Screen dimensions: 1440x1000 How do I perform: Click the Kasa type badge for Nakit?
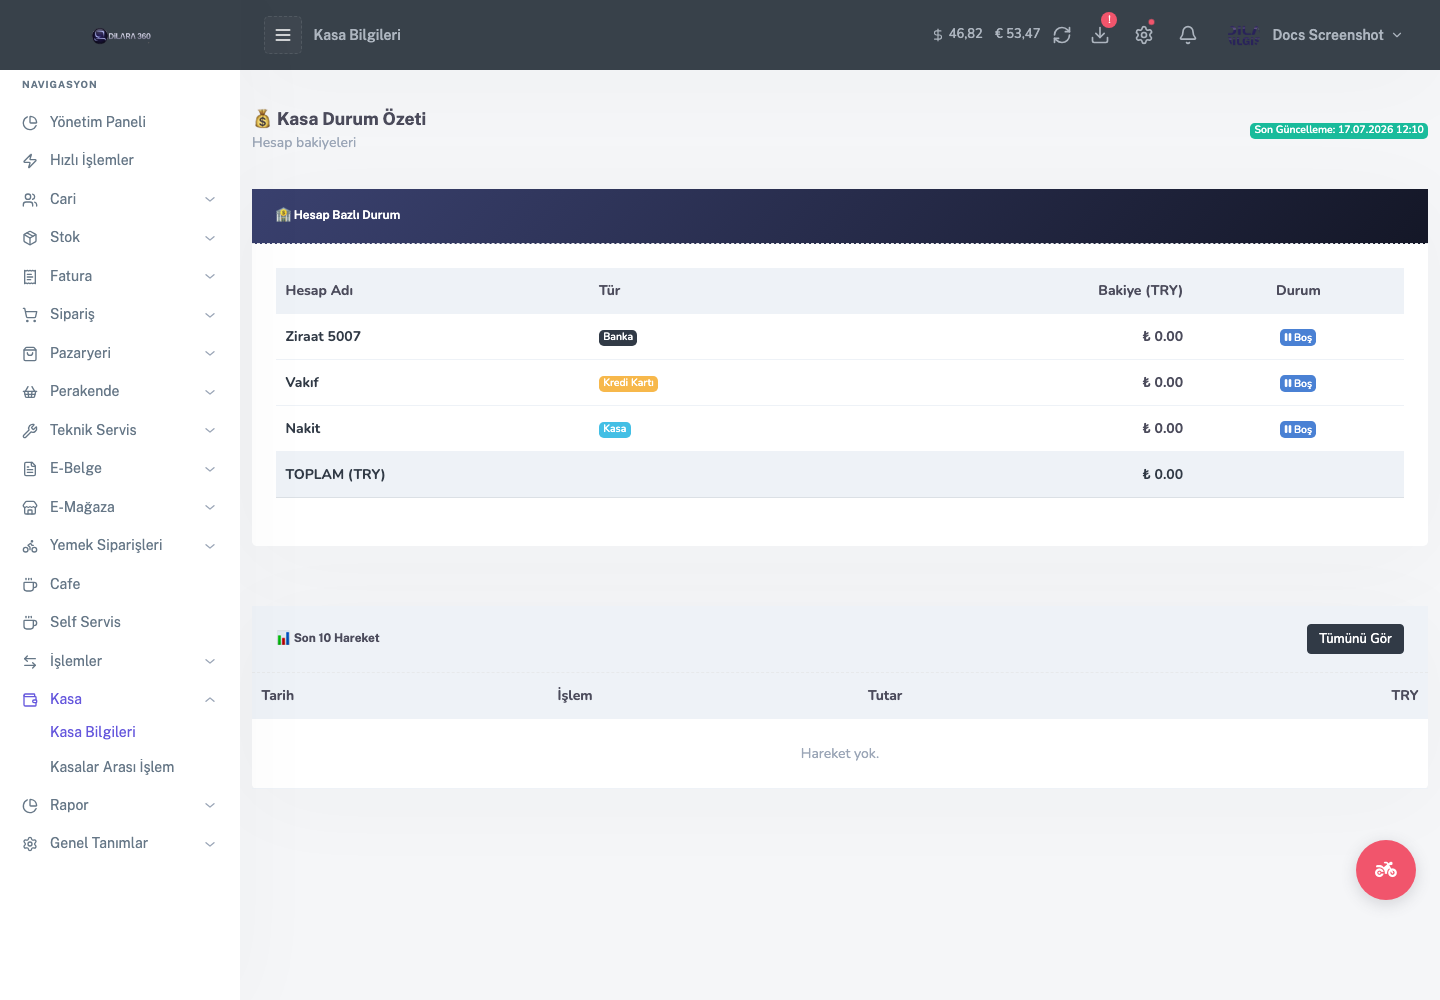pos(615,429)
